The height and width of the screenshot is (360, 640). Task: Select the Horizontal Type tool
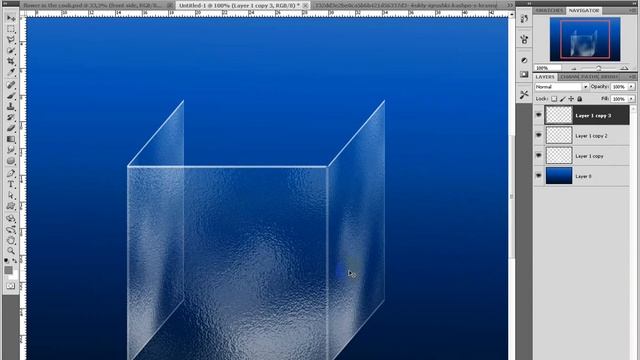pyautogui.click(x=11, y=184)
